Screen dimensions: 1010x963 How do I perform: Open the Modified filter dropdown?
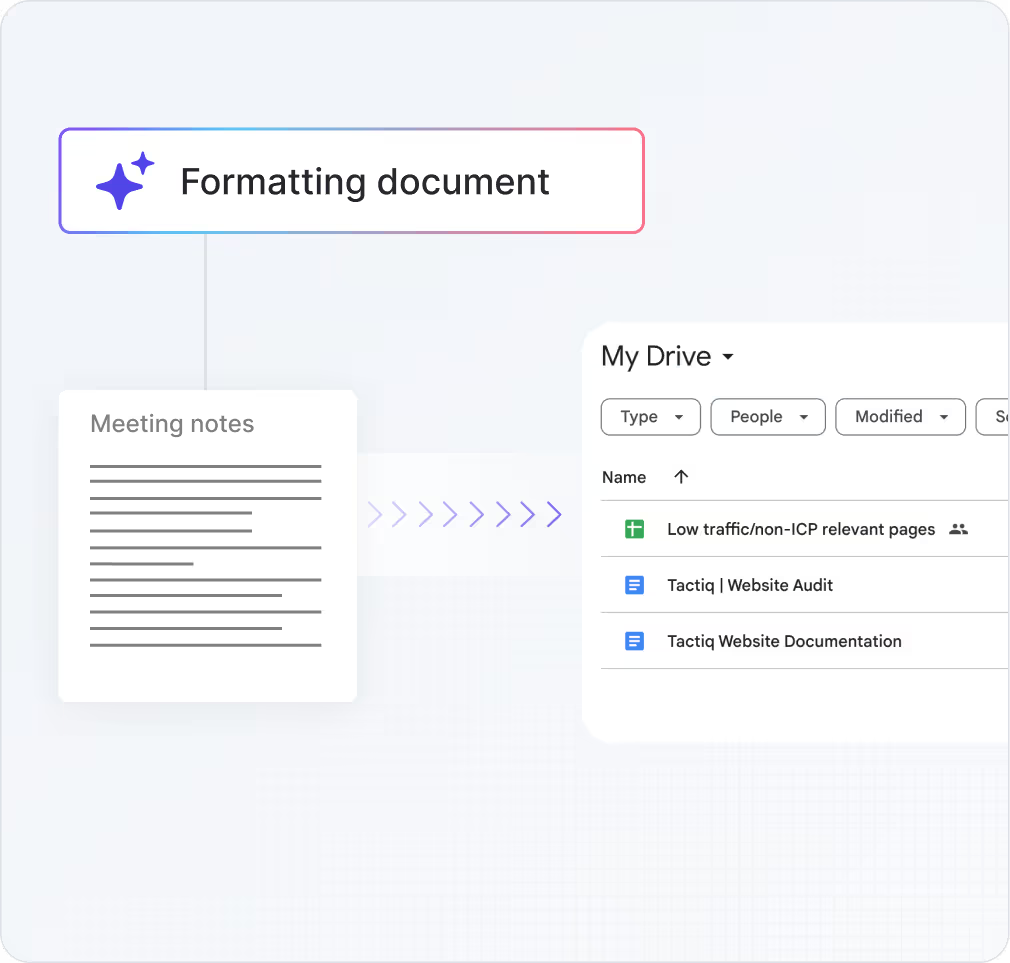[900, 417]
